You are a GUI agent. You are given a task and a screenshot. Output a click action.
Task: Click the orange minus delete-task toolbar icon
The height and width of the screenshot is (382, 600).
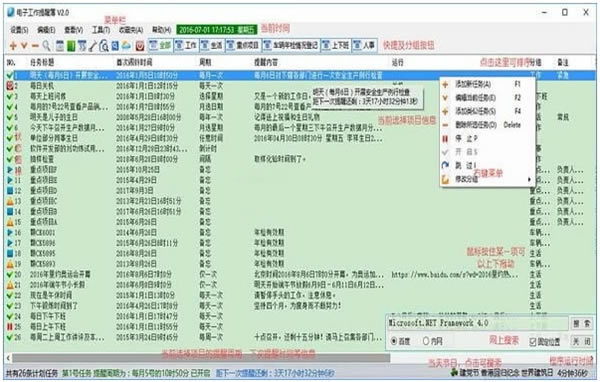pyautogui.click(x=35, y=46)
